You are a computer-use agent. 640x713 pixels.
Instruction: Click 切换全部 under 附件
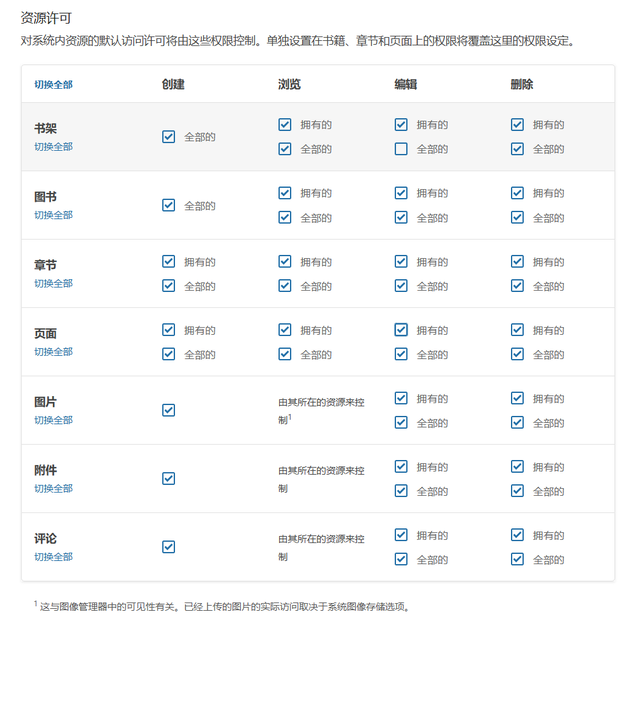pyautogui.click(x=53, y=488)
